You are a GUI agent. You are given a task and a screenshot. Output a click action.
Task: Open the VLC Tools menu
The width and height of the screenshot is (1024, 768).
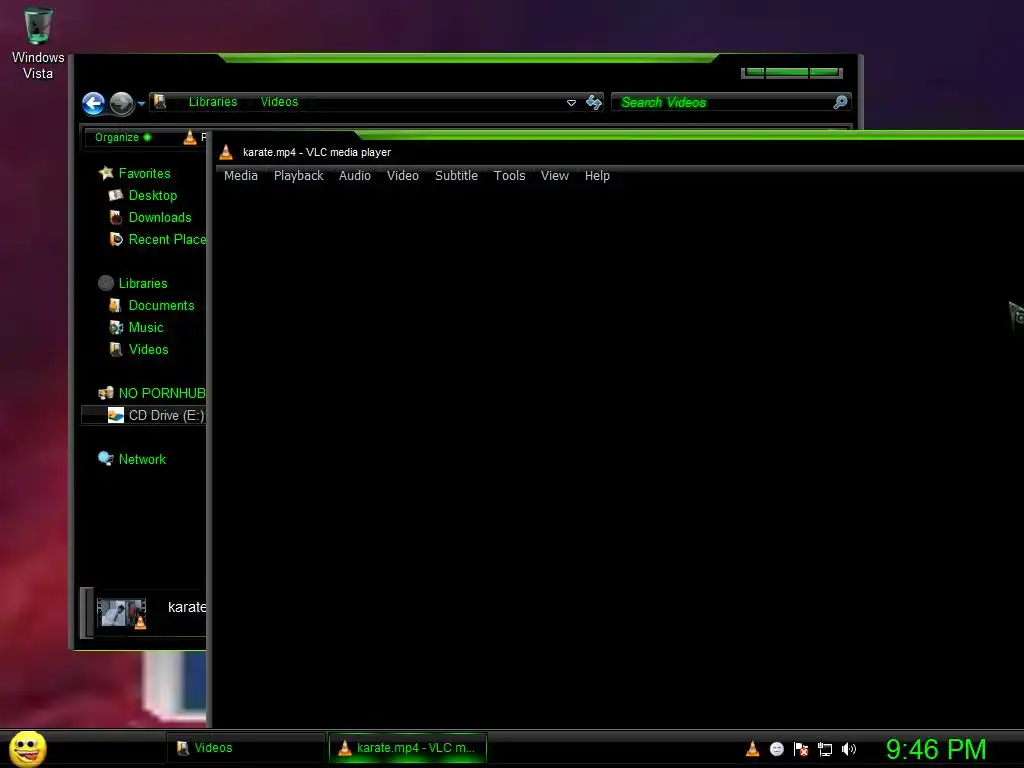509,176
